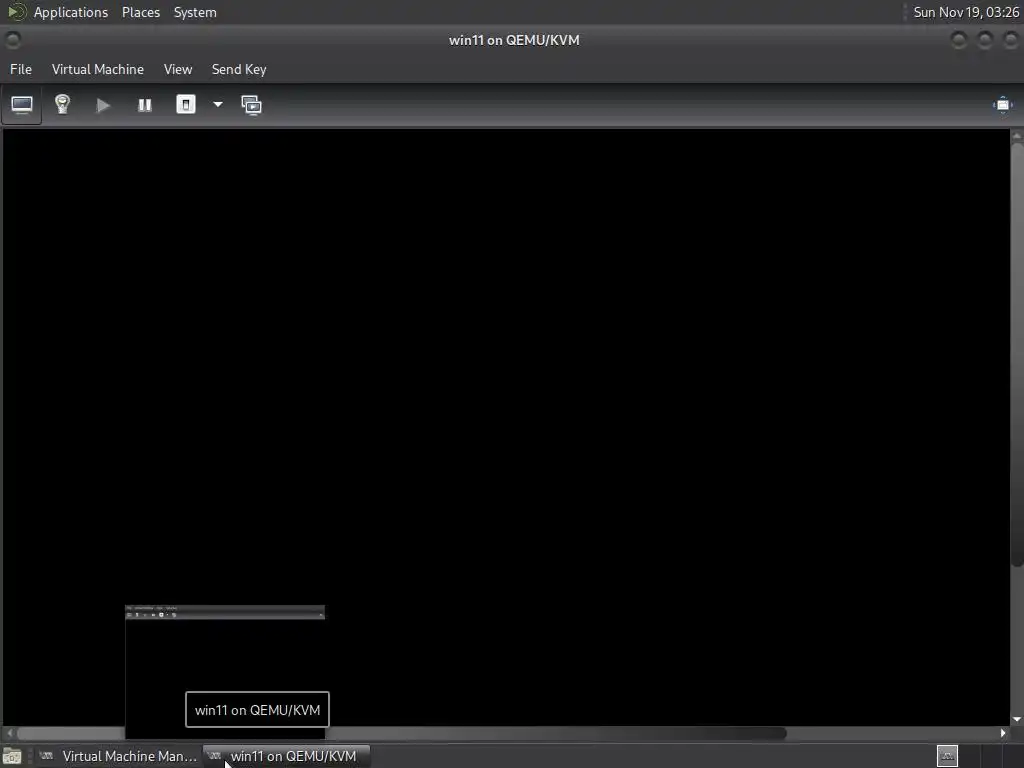Image resolution: width=1024 pixels, height=768 pixels.
Task: Click the show desktop icon in bottom panel
Action: tap(12, 756)
